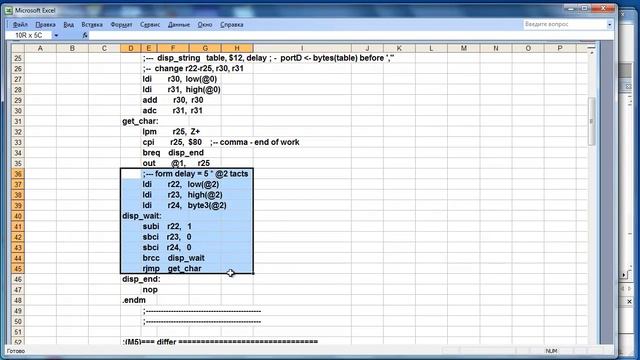This screenshot has width=640, height=360.
Task: Select column P header
Action: (x=560, y=48)
